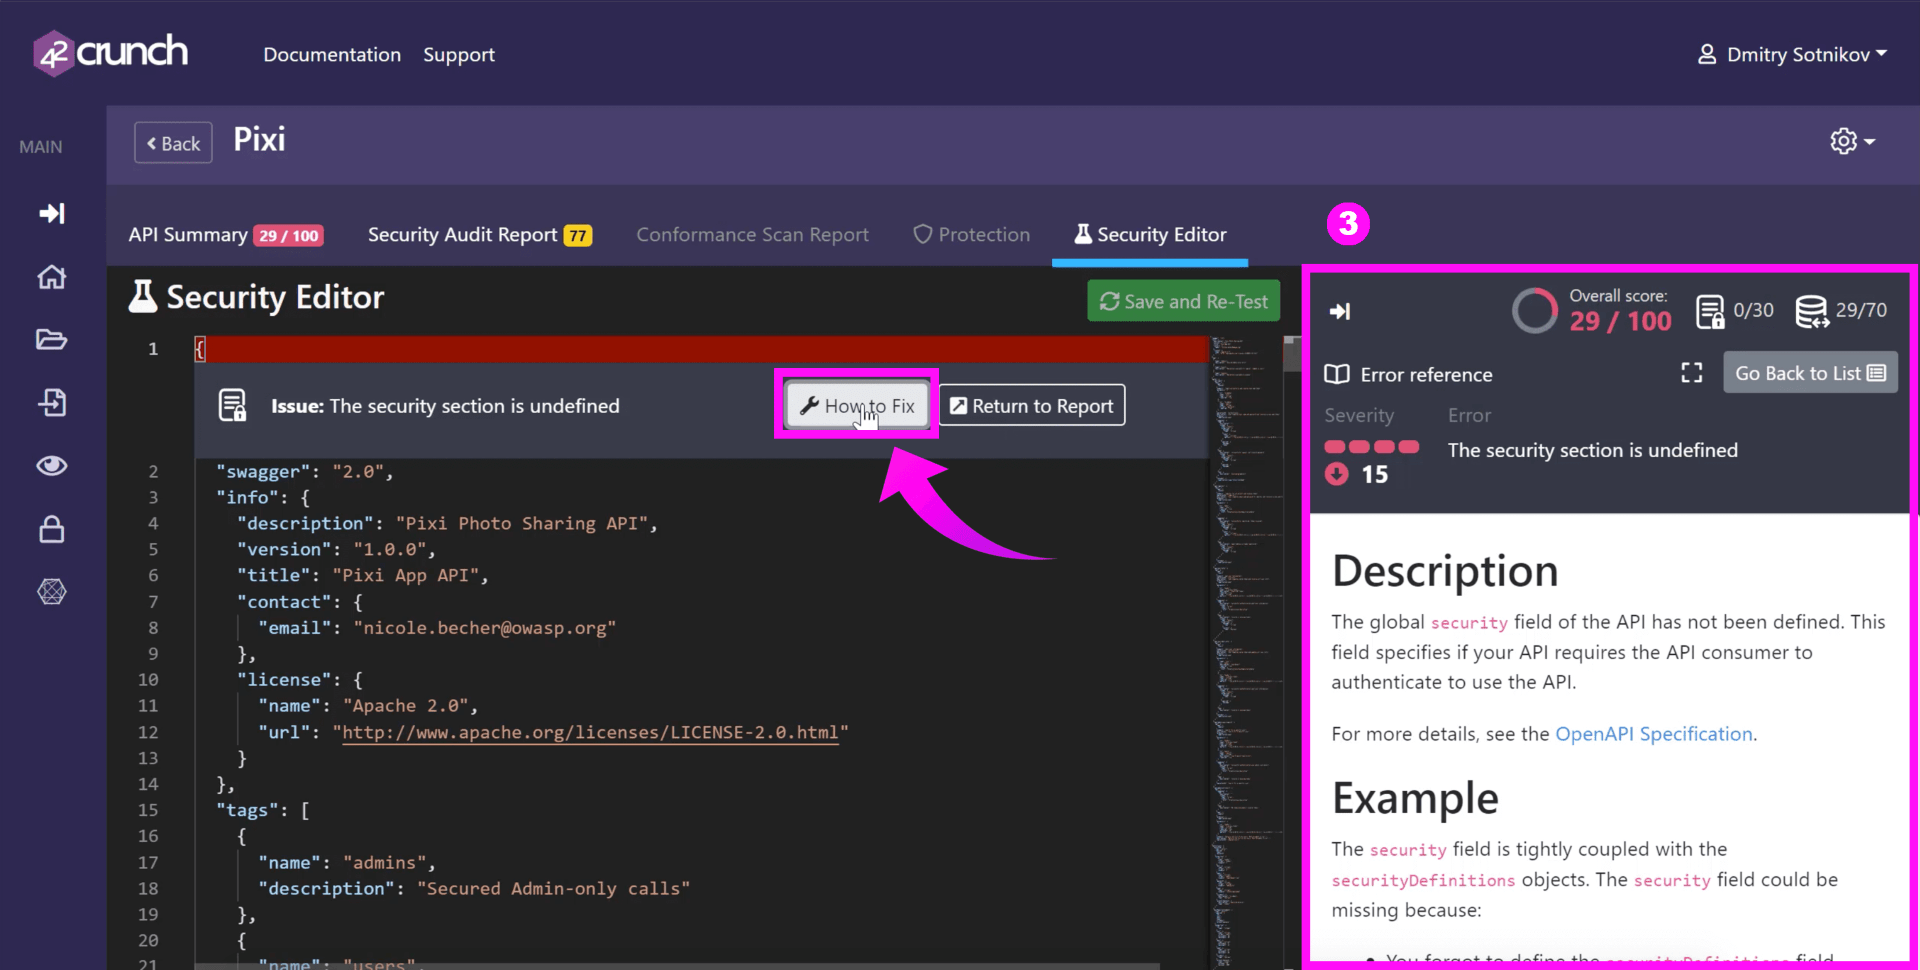Click the polygon mesh sidebar icon
This screenshot has height=970, width=1920.
click(52, 591)
